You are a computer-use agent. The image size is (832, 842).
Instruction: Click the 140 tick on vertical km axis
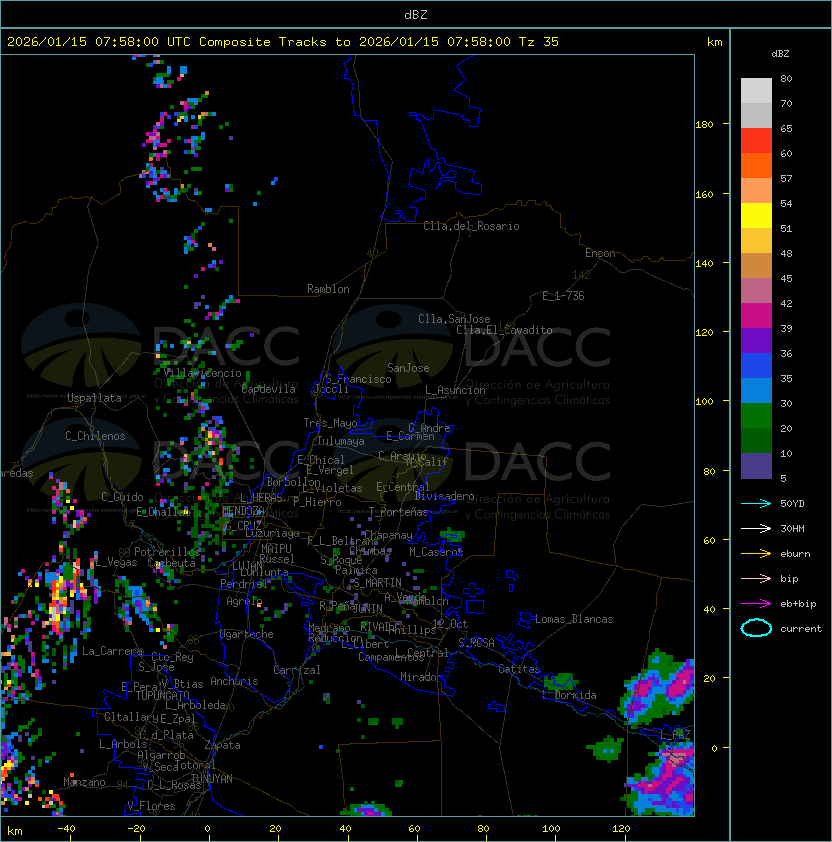(x=704, y=263)
